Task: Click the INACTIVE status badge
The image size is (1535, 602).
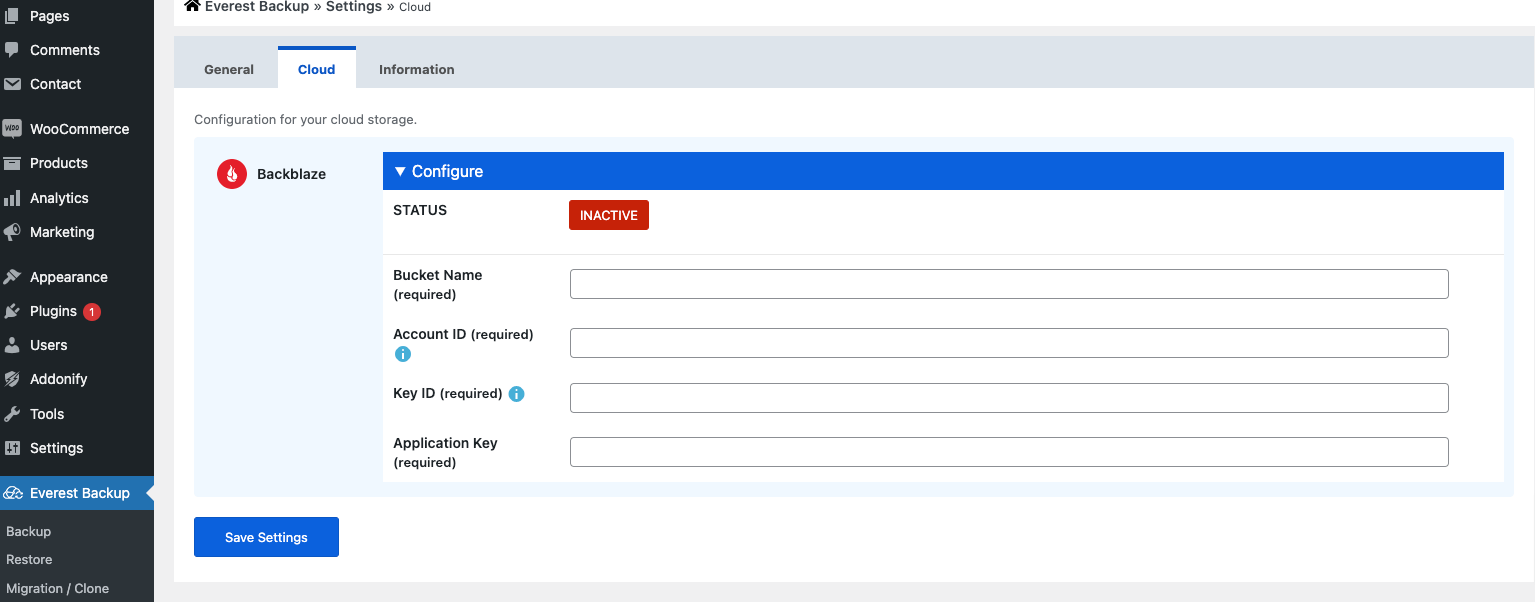Action: 608,215
